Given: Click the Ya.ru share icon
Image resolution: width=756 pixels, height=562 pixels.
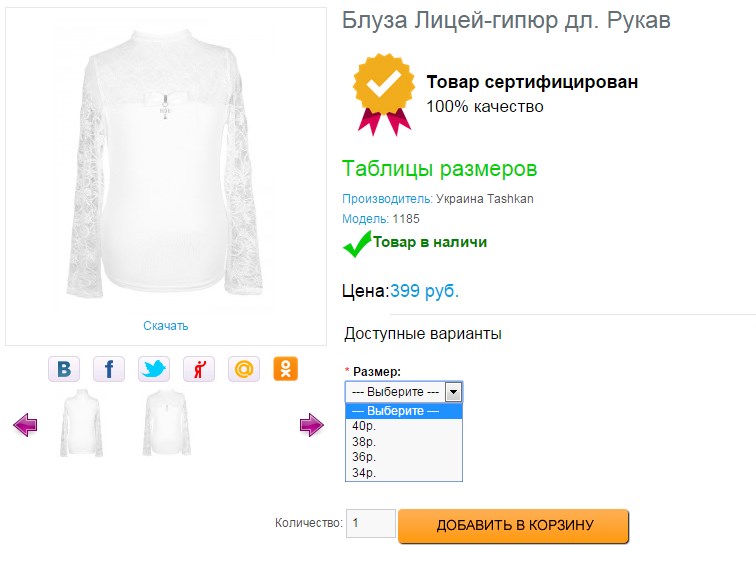Looking at the screenshot, I should [x=199, y=369].
